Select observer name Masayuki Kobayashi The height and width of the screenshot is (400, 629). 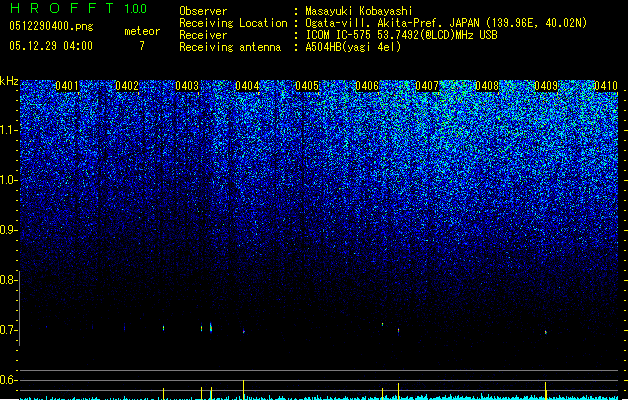[x=359, y=11]
